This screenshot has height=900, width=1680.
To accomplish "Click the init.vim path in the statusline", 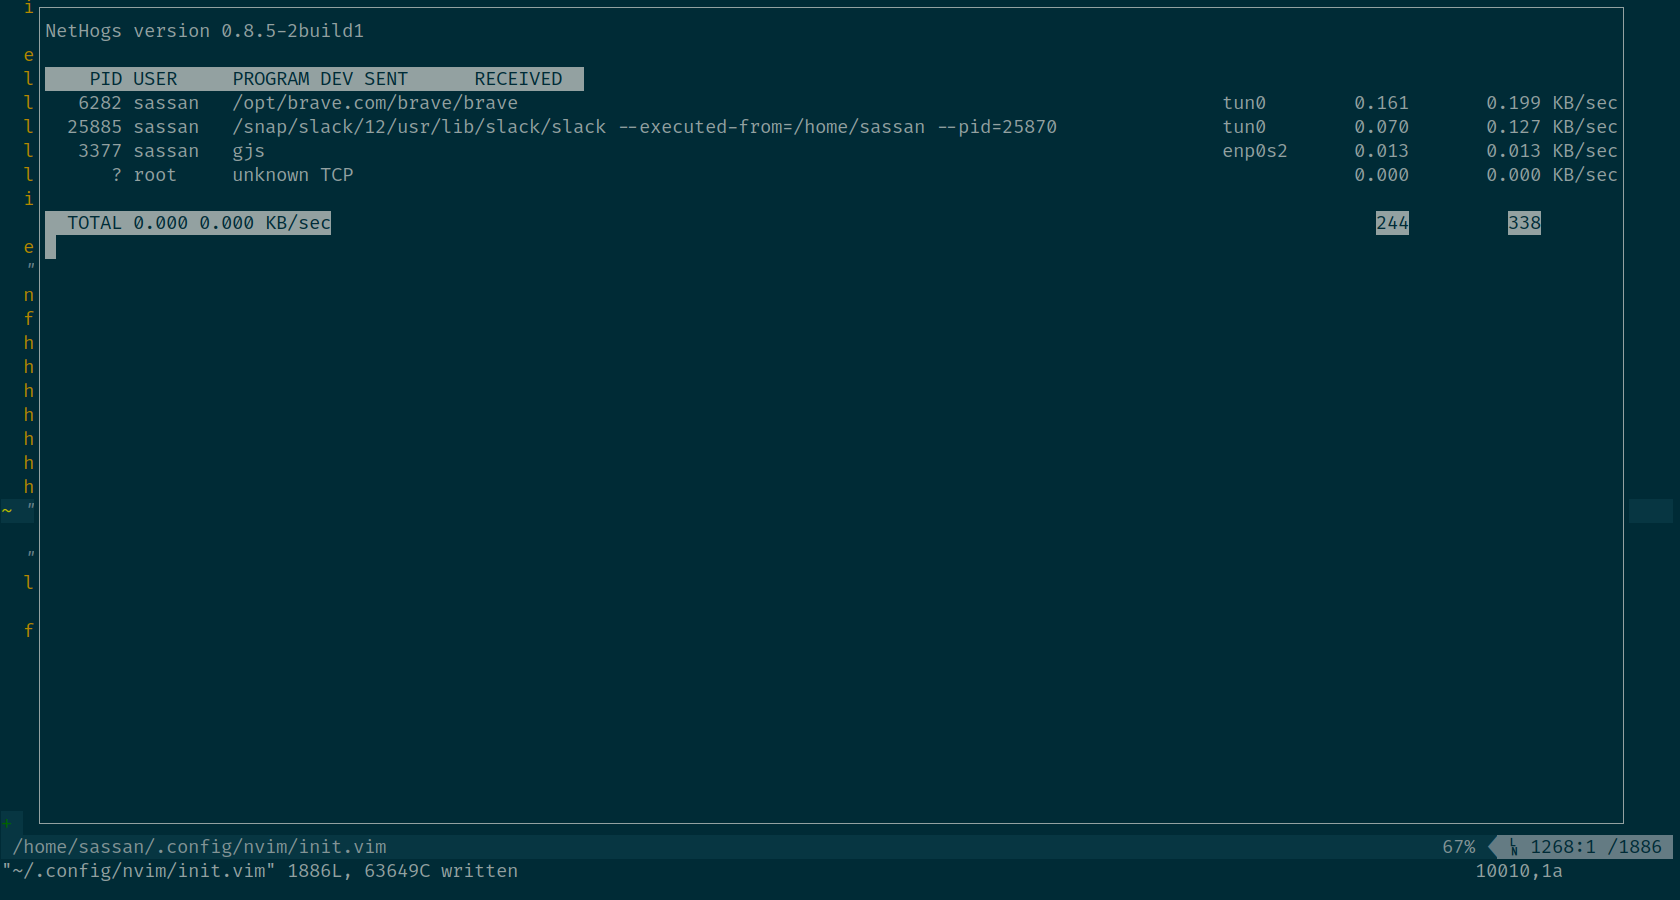I will 198,847.
